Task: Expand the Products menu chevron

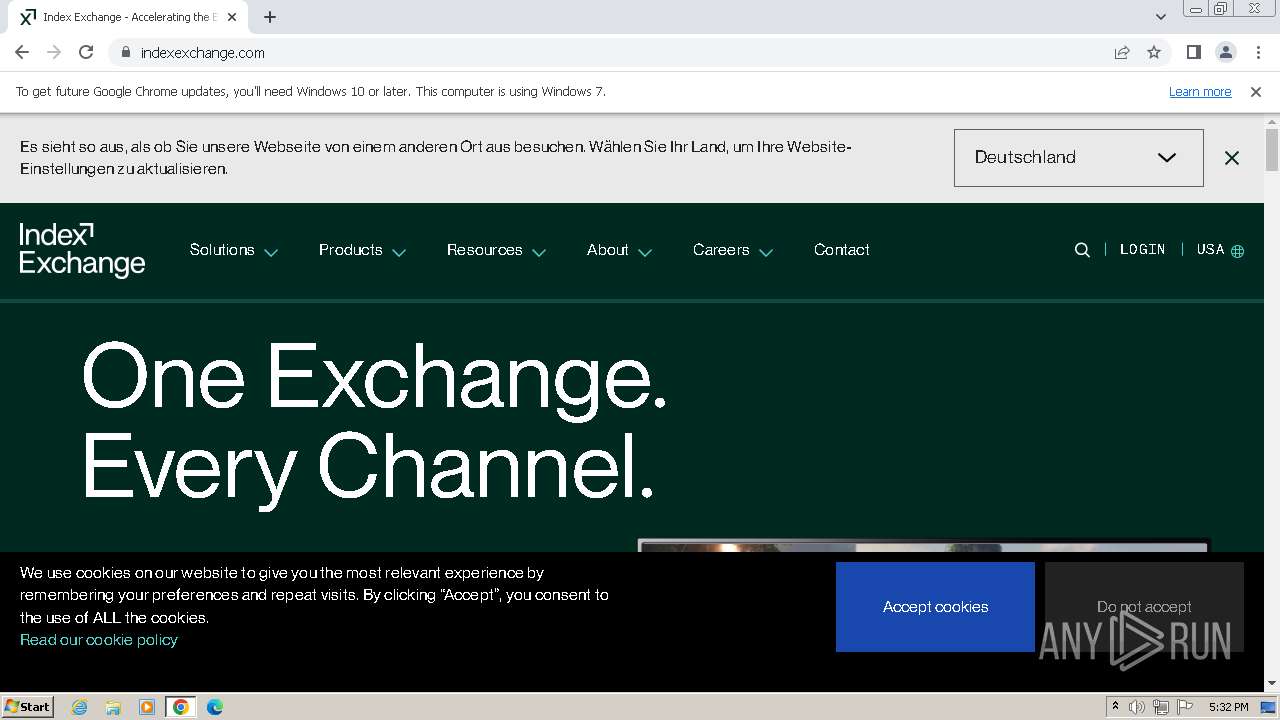Action: [x=399, y=252]
